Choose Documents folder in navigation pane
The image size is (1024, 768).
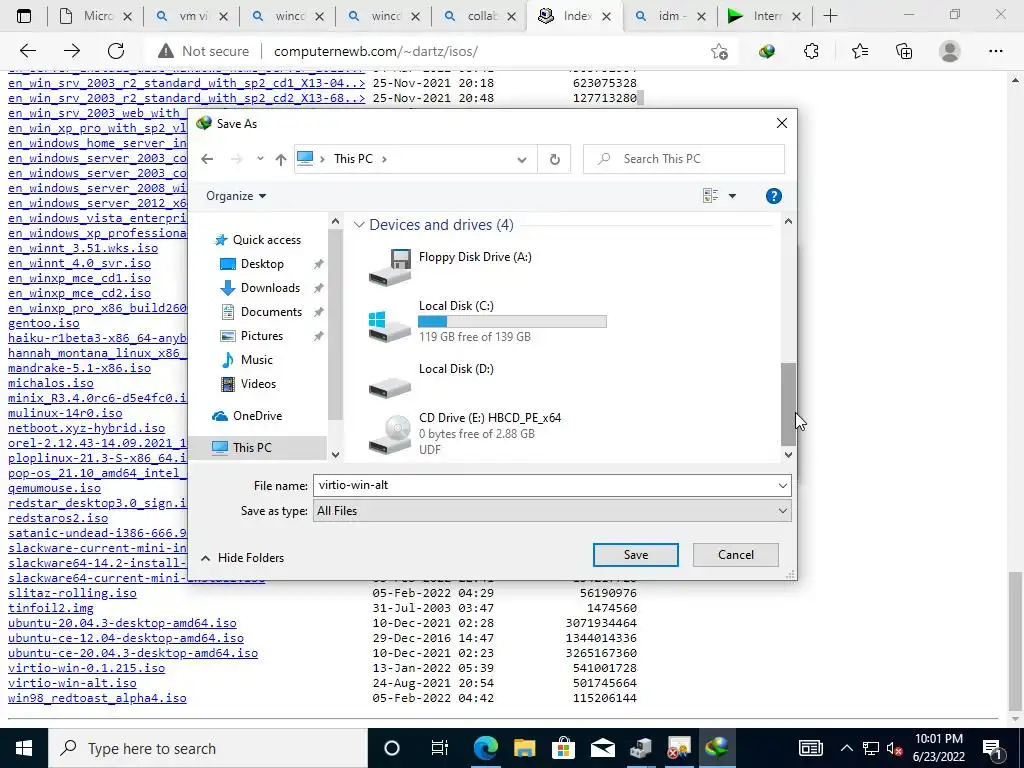pyautogui.click(x=271, y=312)
